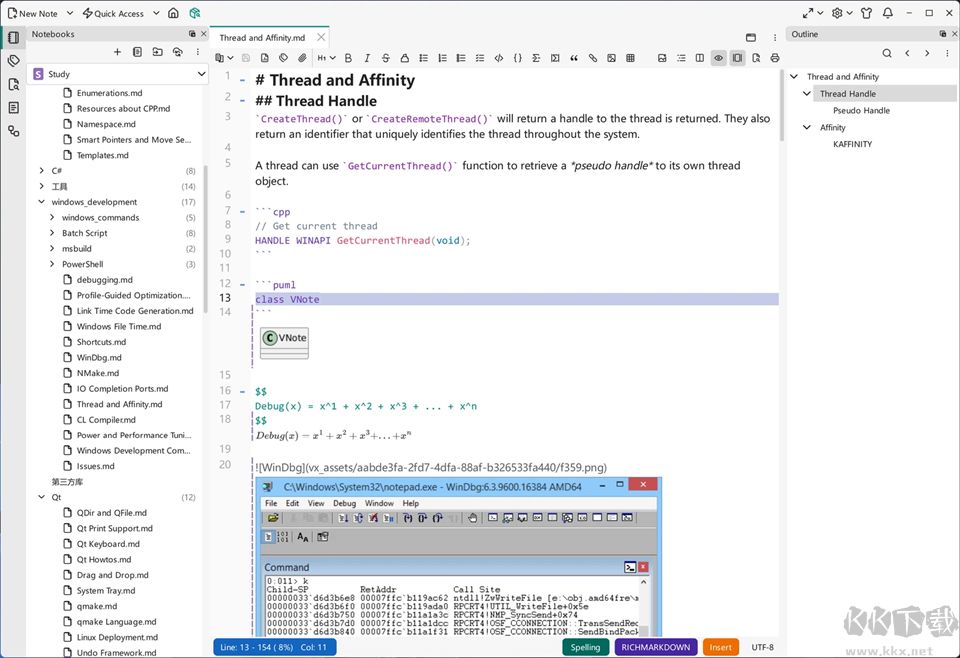Select Pseudo Handle in the Outline

click(861, 111)
